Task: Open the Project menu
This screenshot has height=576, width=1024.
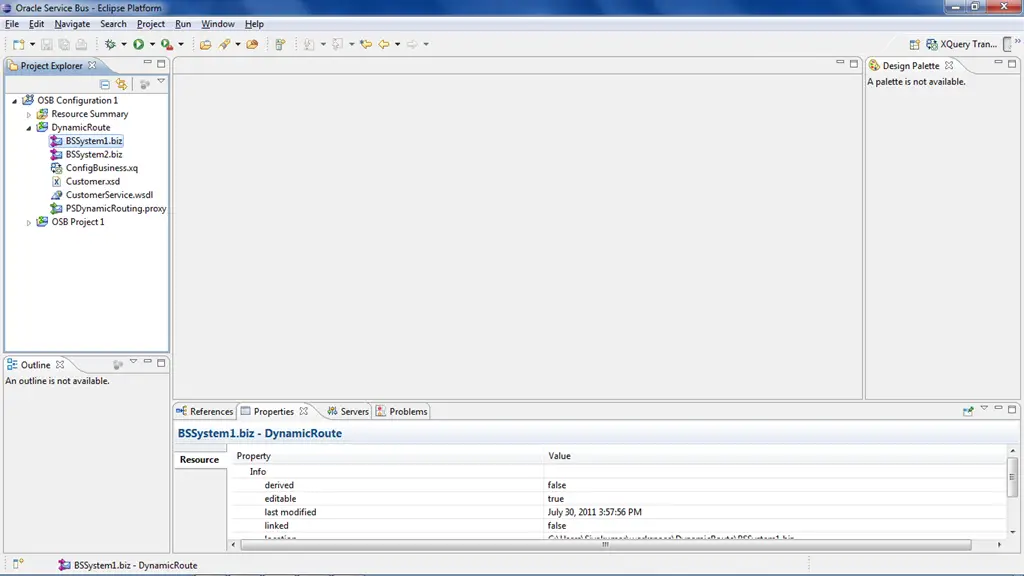Action: tap(150, 24)
